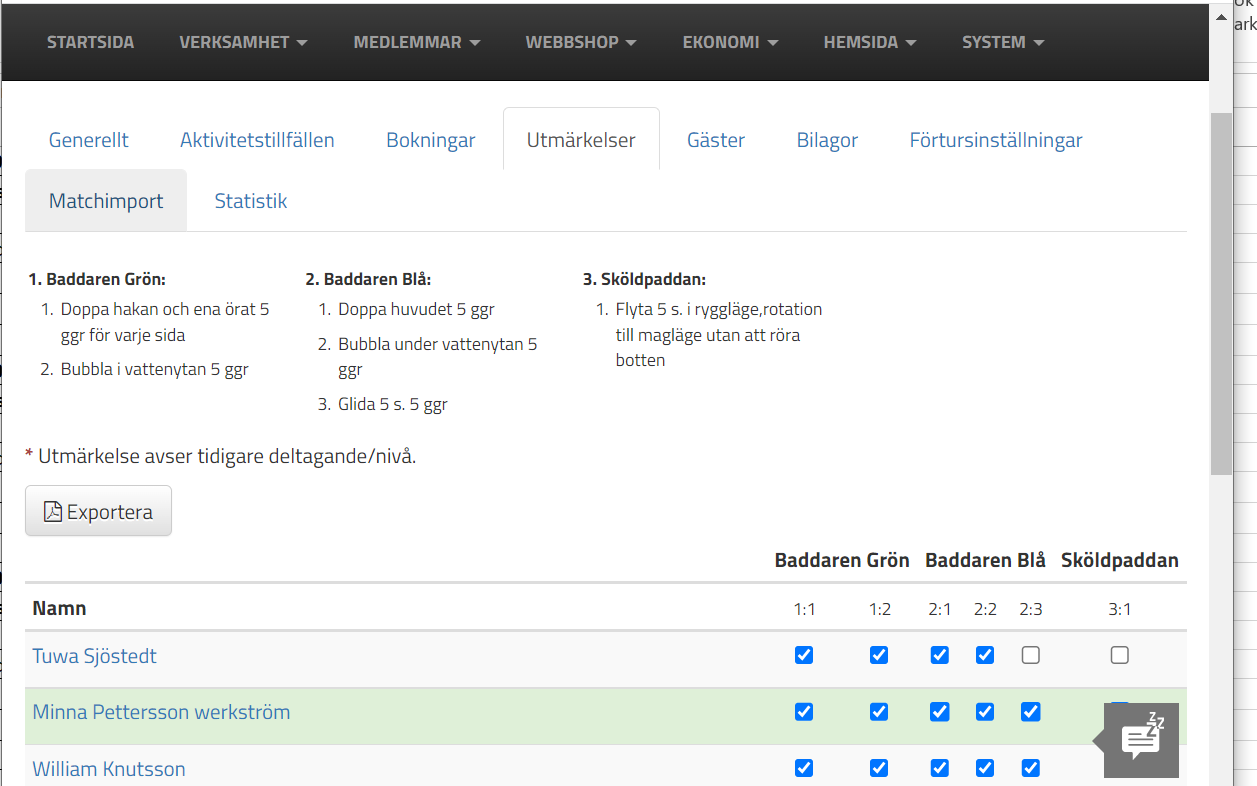Open the System dropdown menu
Screen dimensions: 1257x786
tap(1003, 42)
